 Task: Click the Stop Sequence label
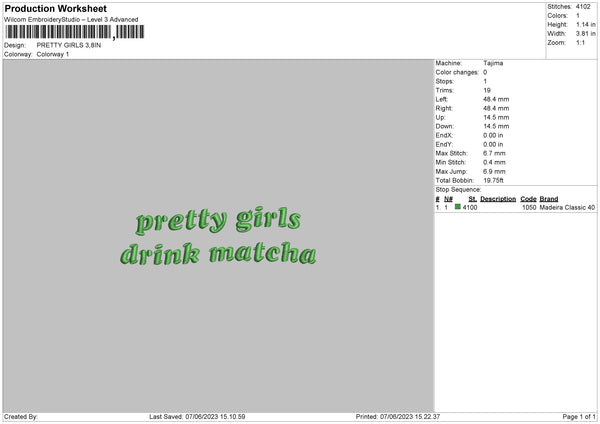point(458,189)
